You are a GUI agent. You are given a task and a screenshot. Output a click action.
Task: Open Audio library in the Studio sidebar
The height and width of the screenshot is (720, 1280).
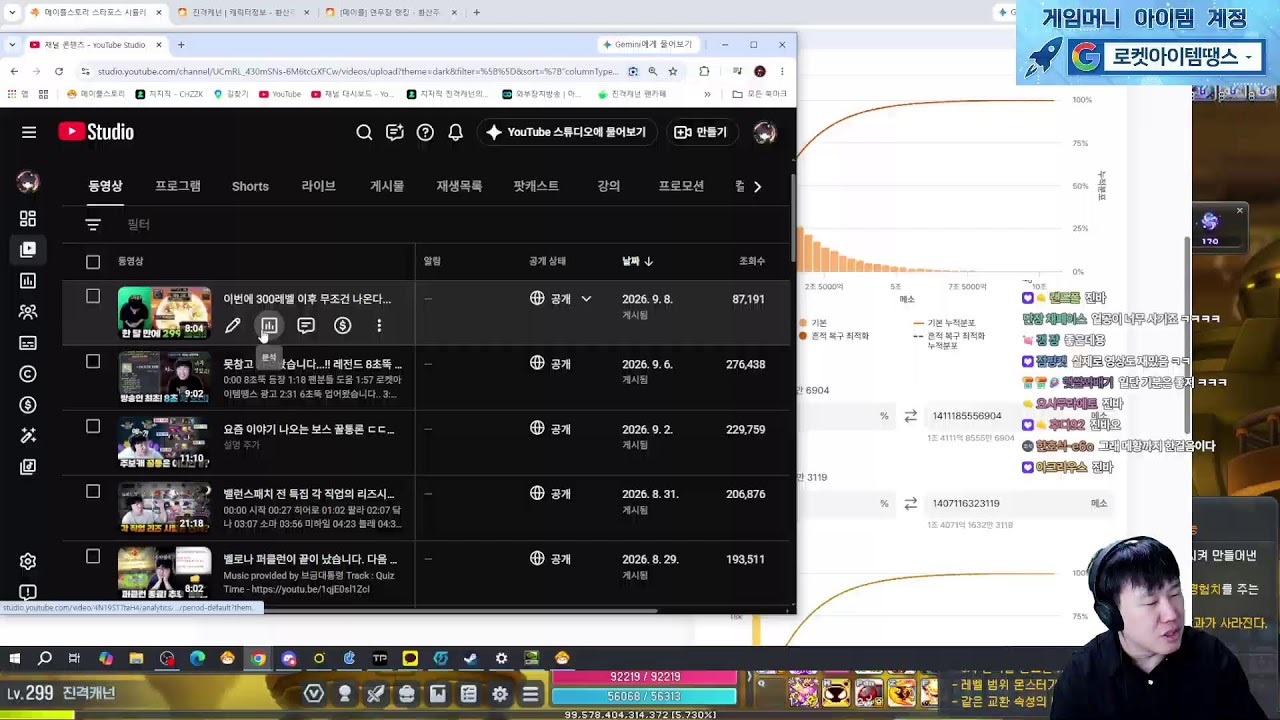[x=28, y=467]
